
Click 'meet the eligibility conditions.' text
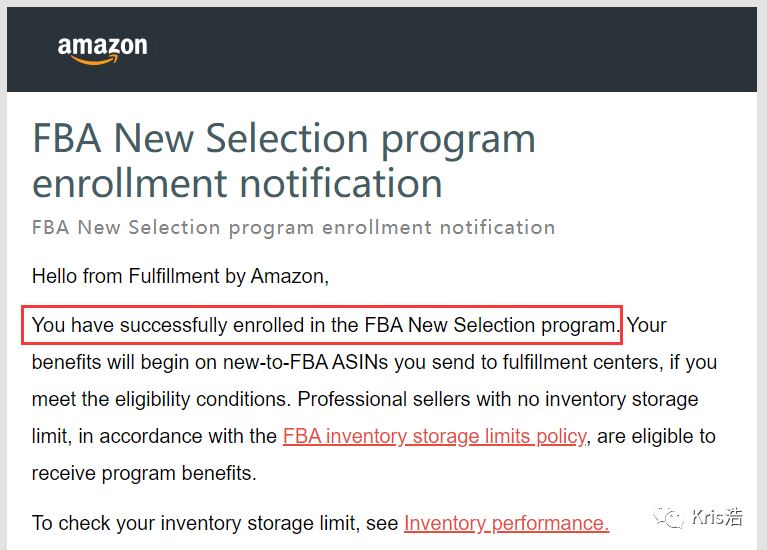click(161, 399)
